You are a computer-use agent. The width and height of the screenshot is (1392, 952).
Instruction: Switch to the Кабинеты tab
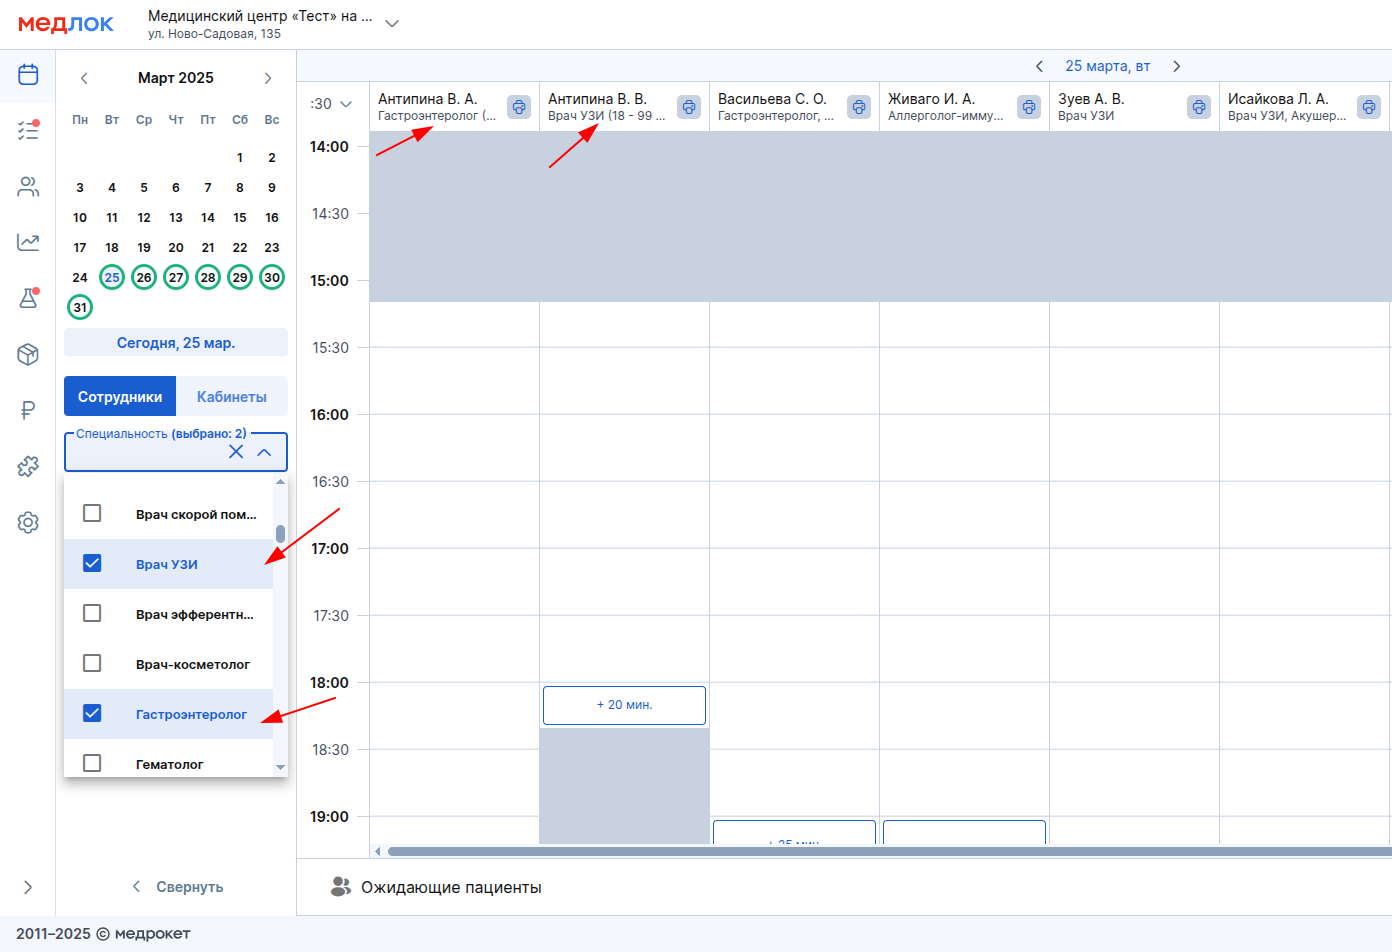click(232, 396)
